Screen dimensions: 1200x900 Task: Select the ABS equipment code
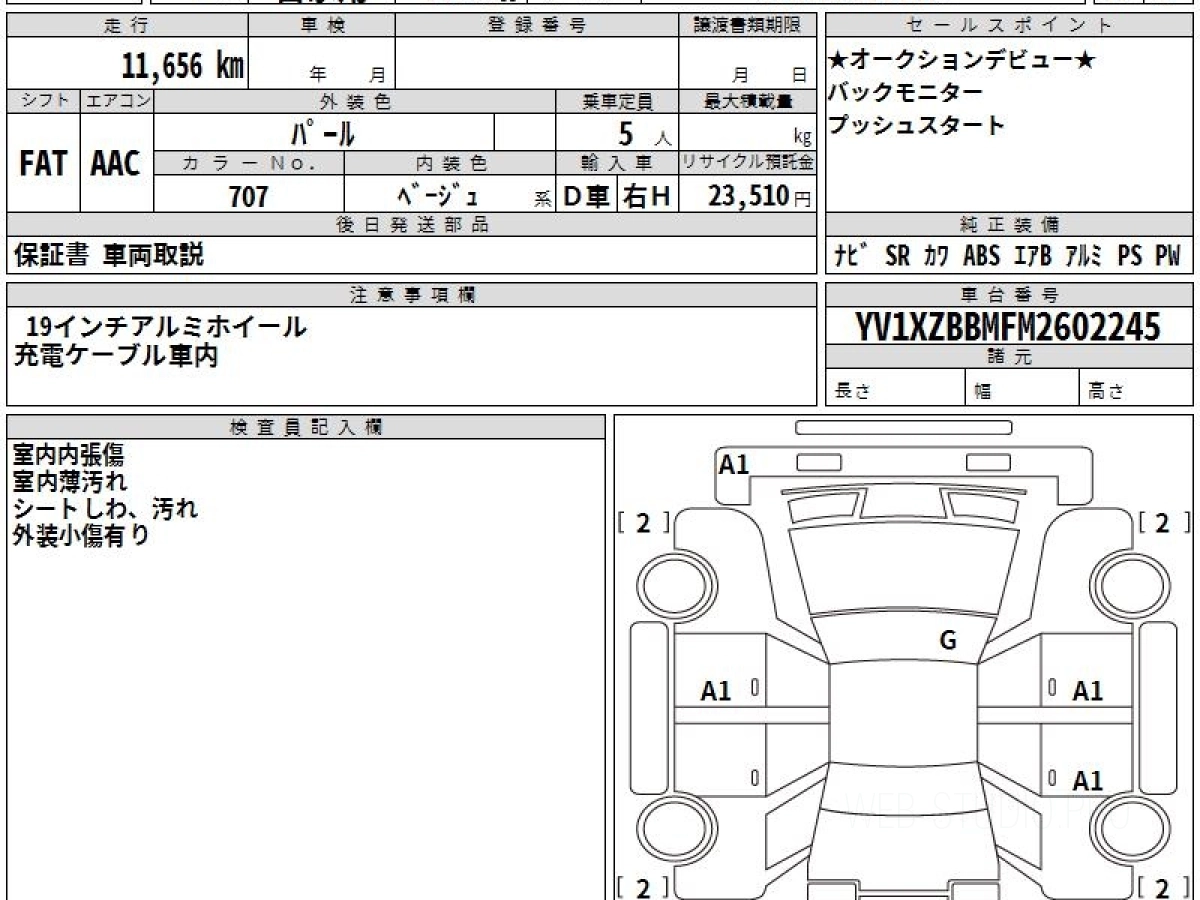pyautogui.click(x=981, y=256)
